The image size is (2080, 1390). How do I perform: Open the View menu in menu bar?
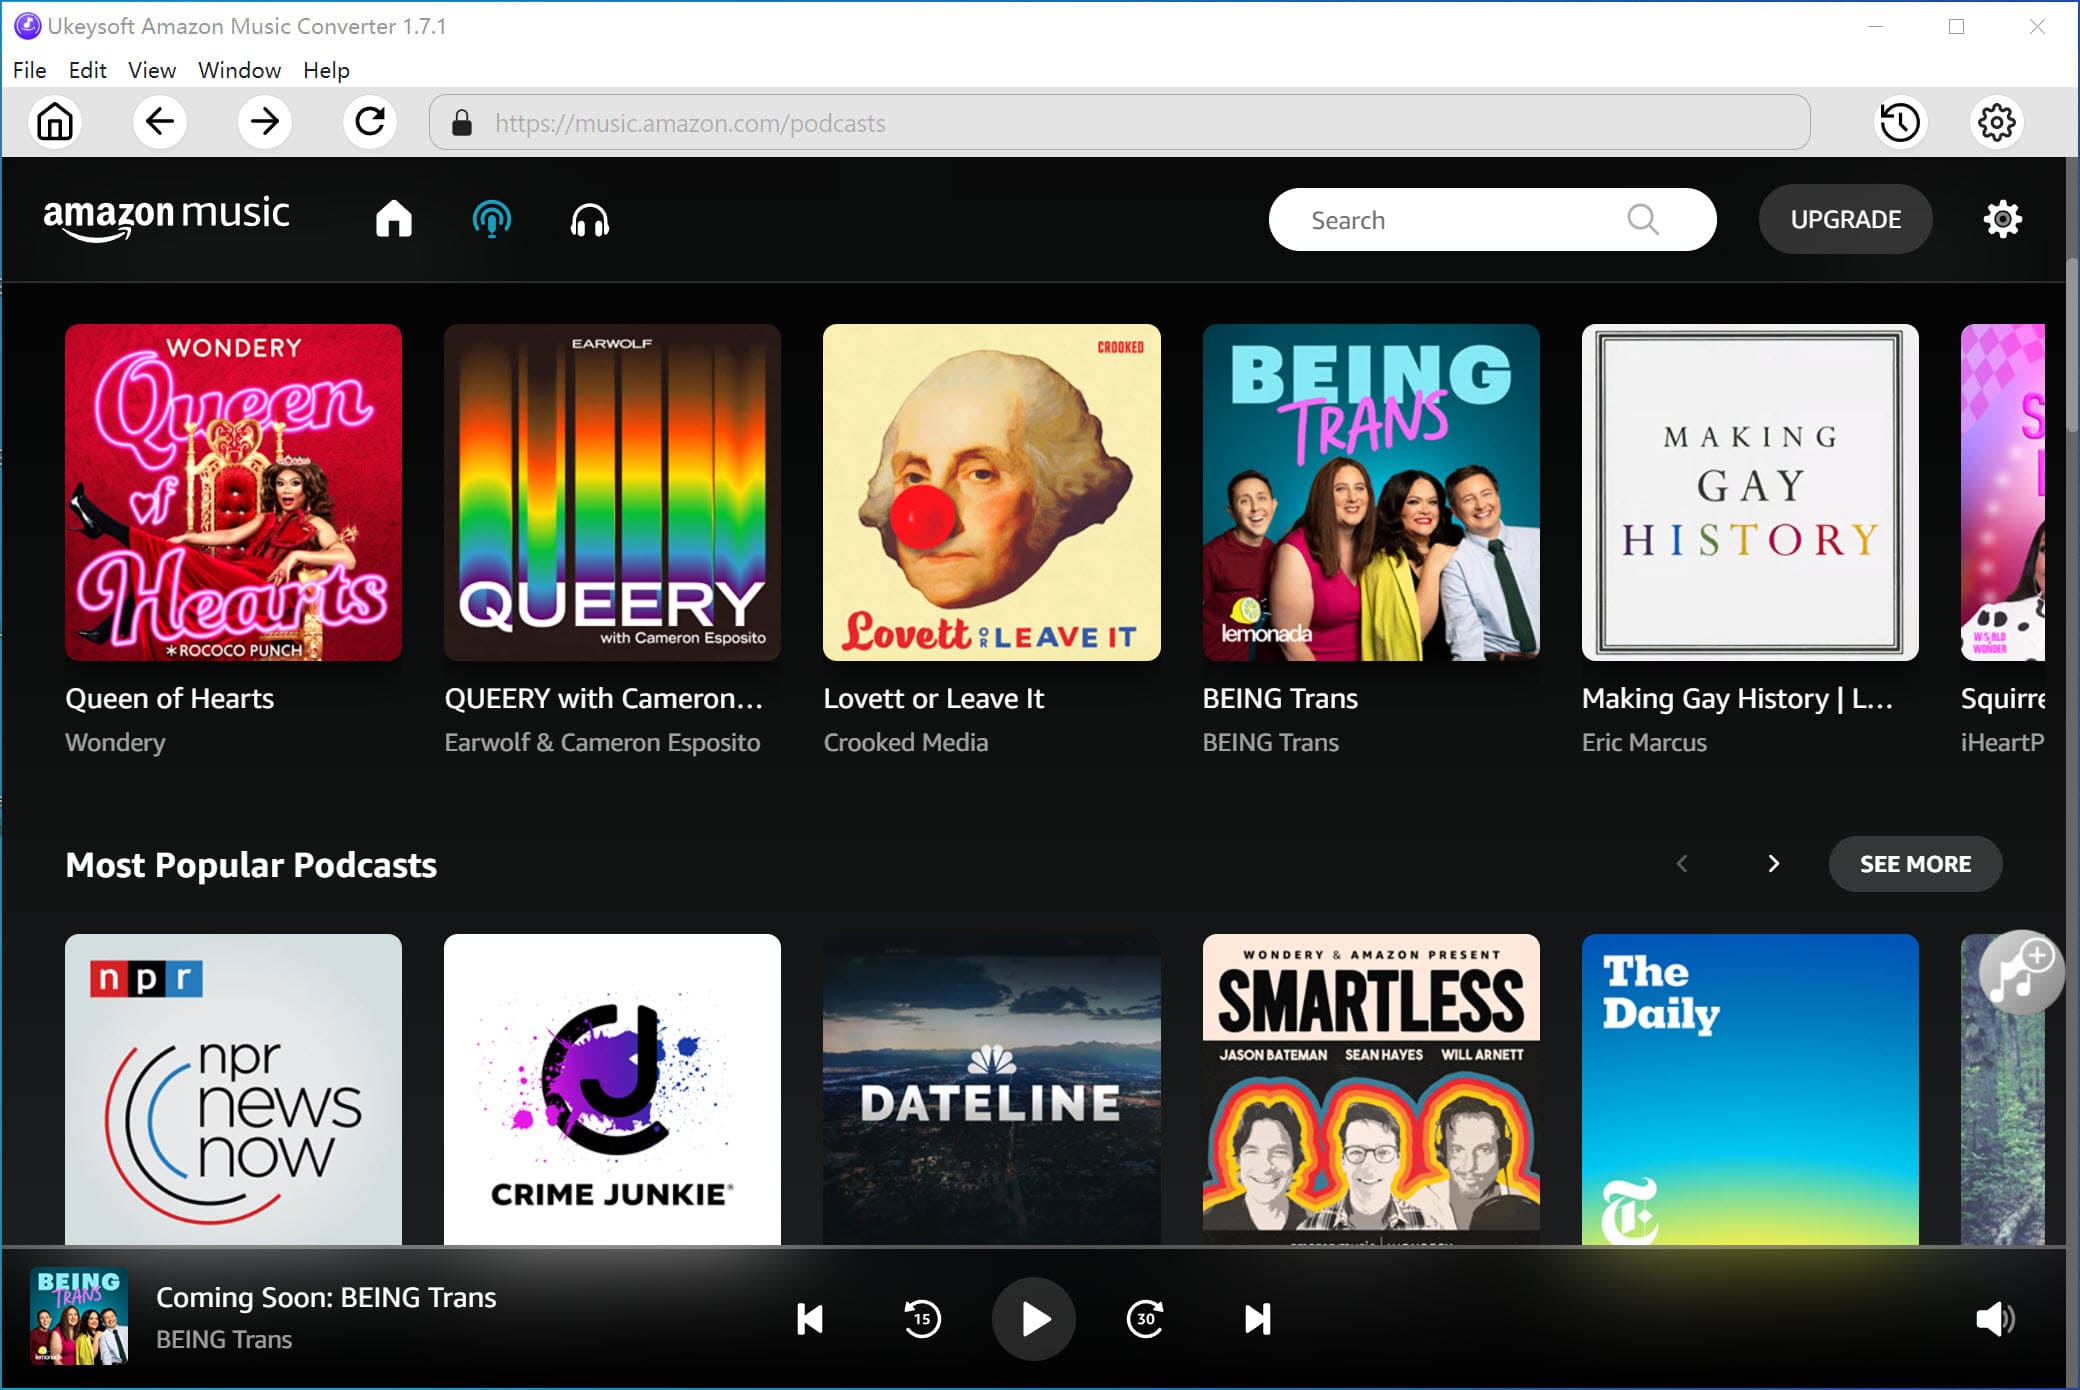coord(150,70)
